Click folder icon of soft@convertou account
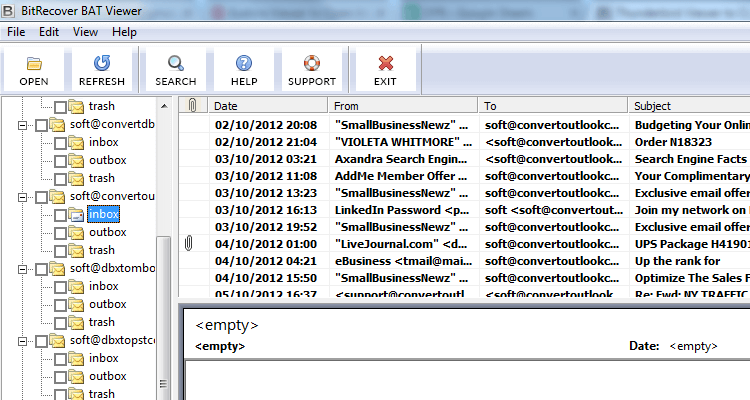Screen dimensions: 750x400 (x=57, y=196)
